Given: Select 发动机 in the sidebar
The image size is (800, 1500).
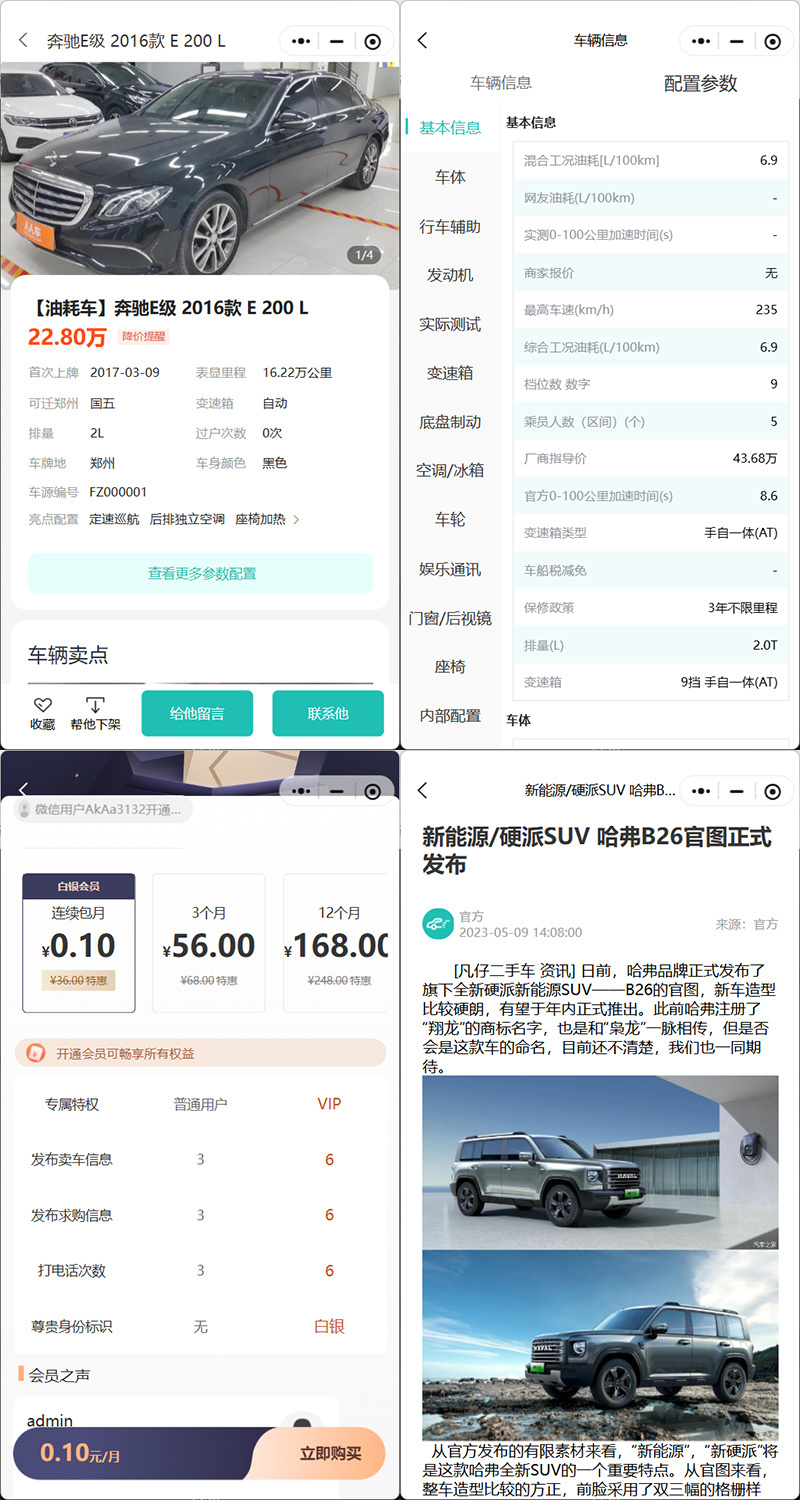Looking at the screenshot, I should pos(450,275).
